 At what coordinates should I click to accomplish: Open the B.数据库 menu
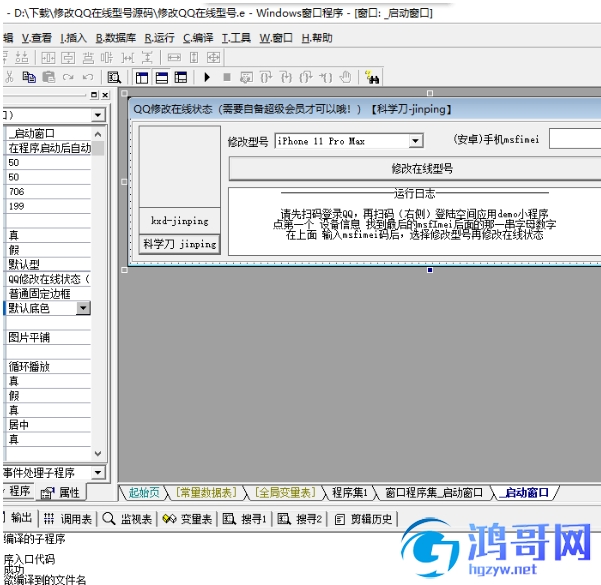pyautogui.click(x=115, y=38)
